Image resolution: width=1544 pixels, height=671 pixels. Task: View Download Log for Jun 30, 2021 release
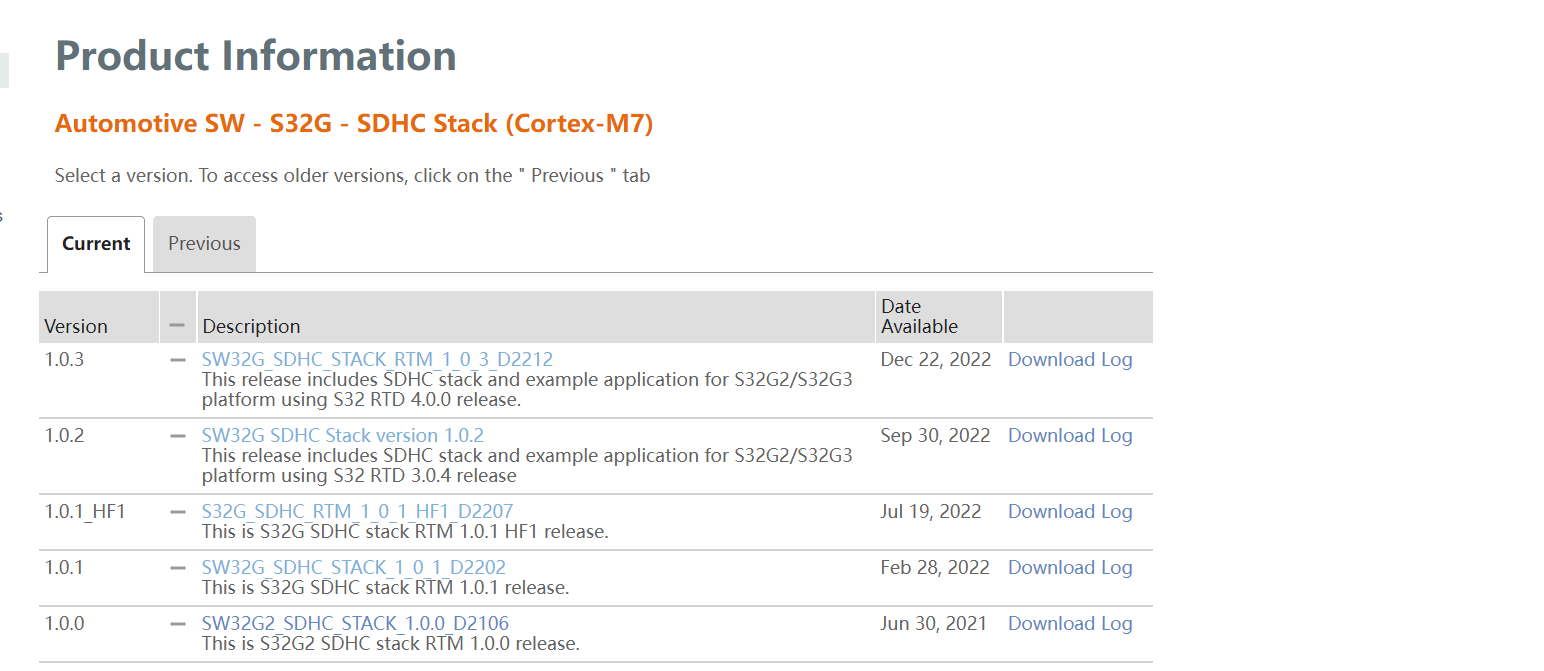1069,623
